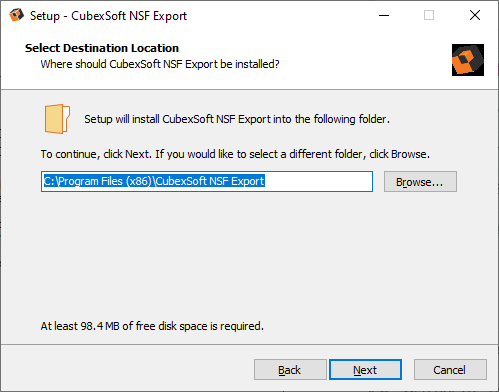This screenshot has width=499, height=392.
Task: Continue installation with Next button
Action: click(x=365, y=370)
